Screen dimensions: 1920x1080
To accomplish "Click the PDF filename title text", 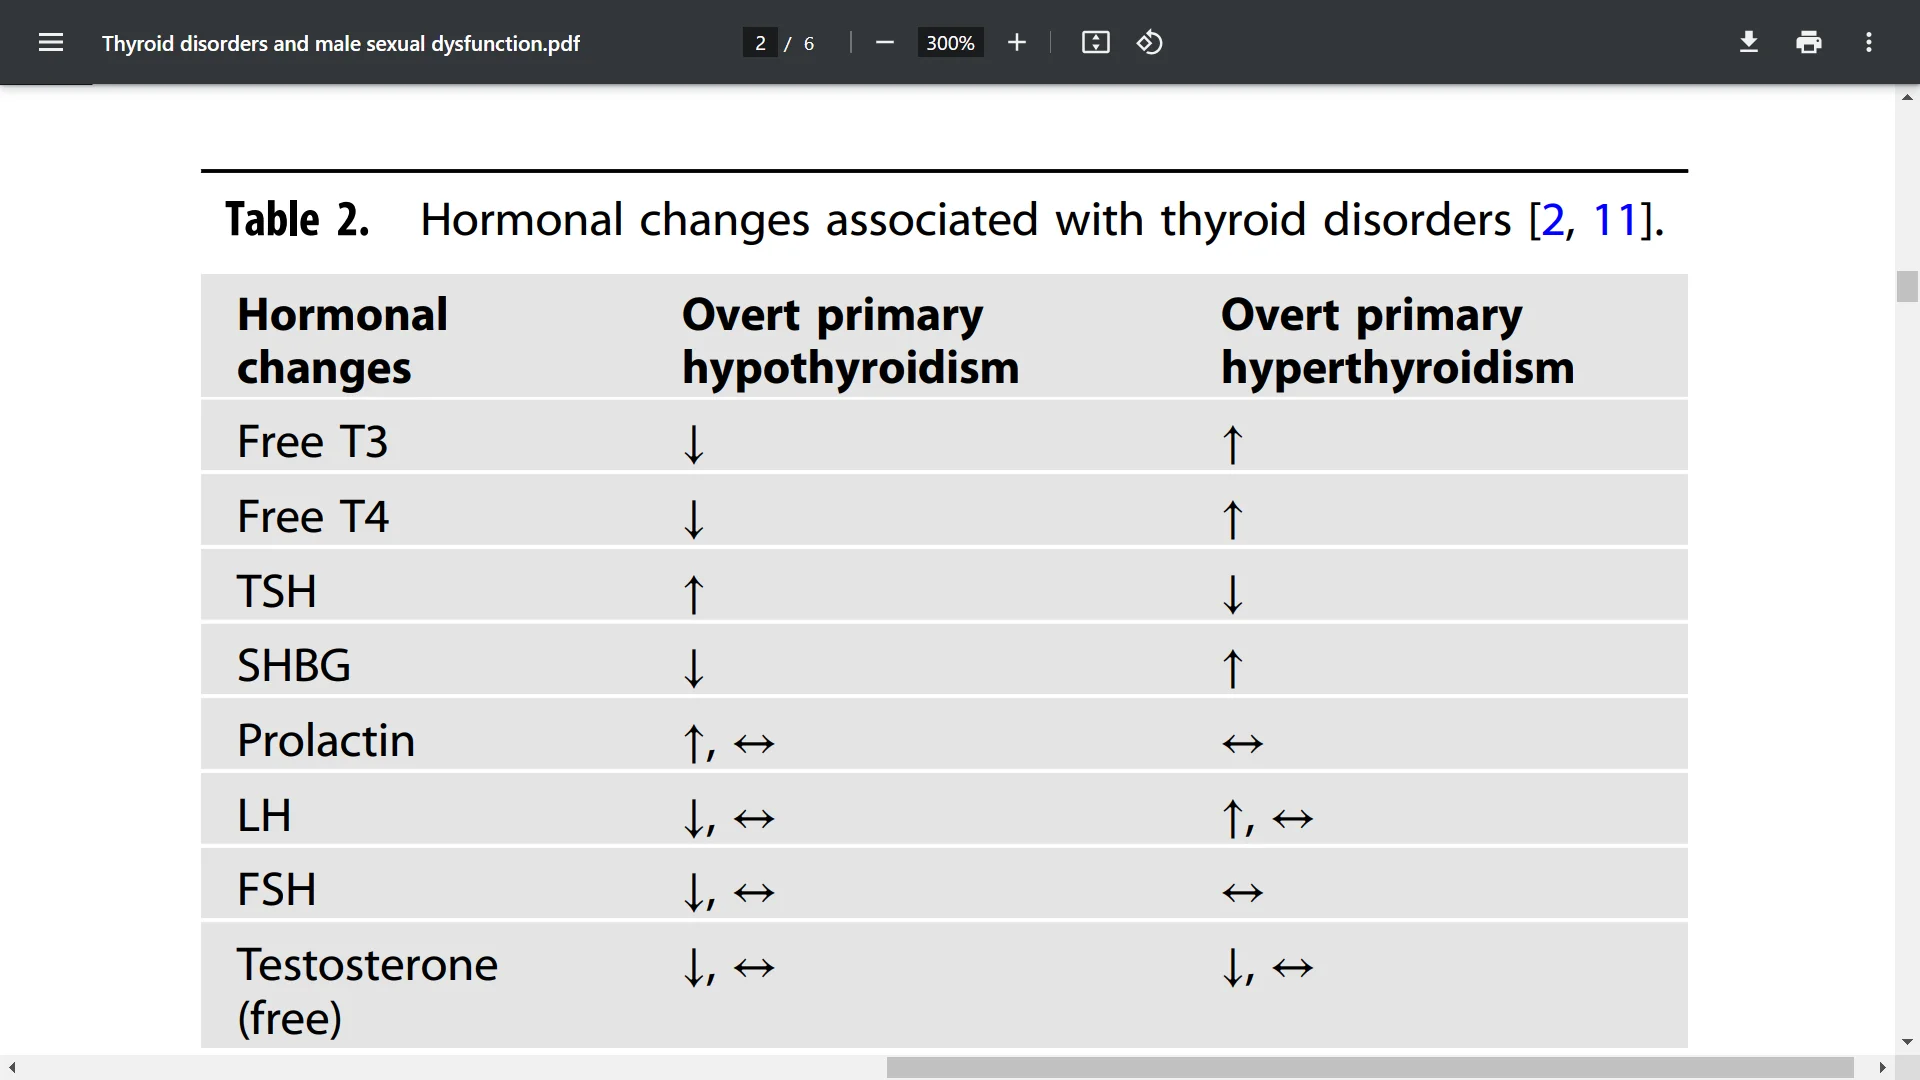I will click(x=342, y=42).
